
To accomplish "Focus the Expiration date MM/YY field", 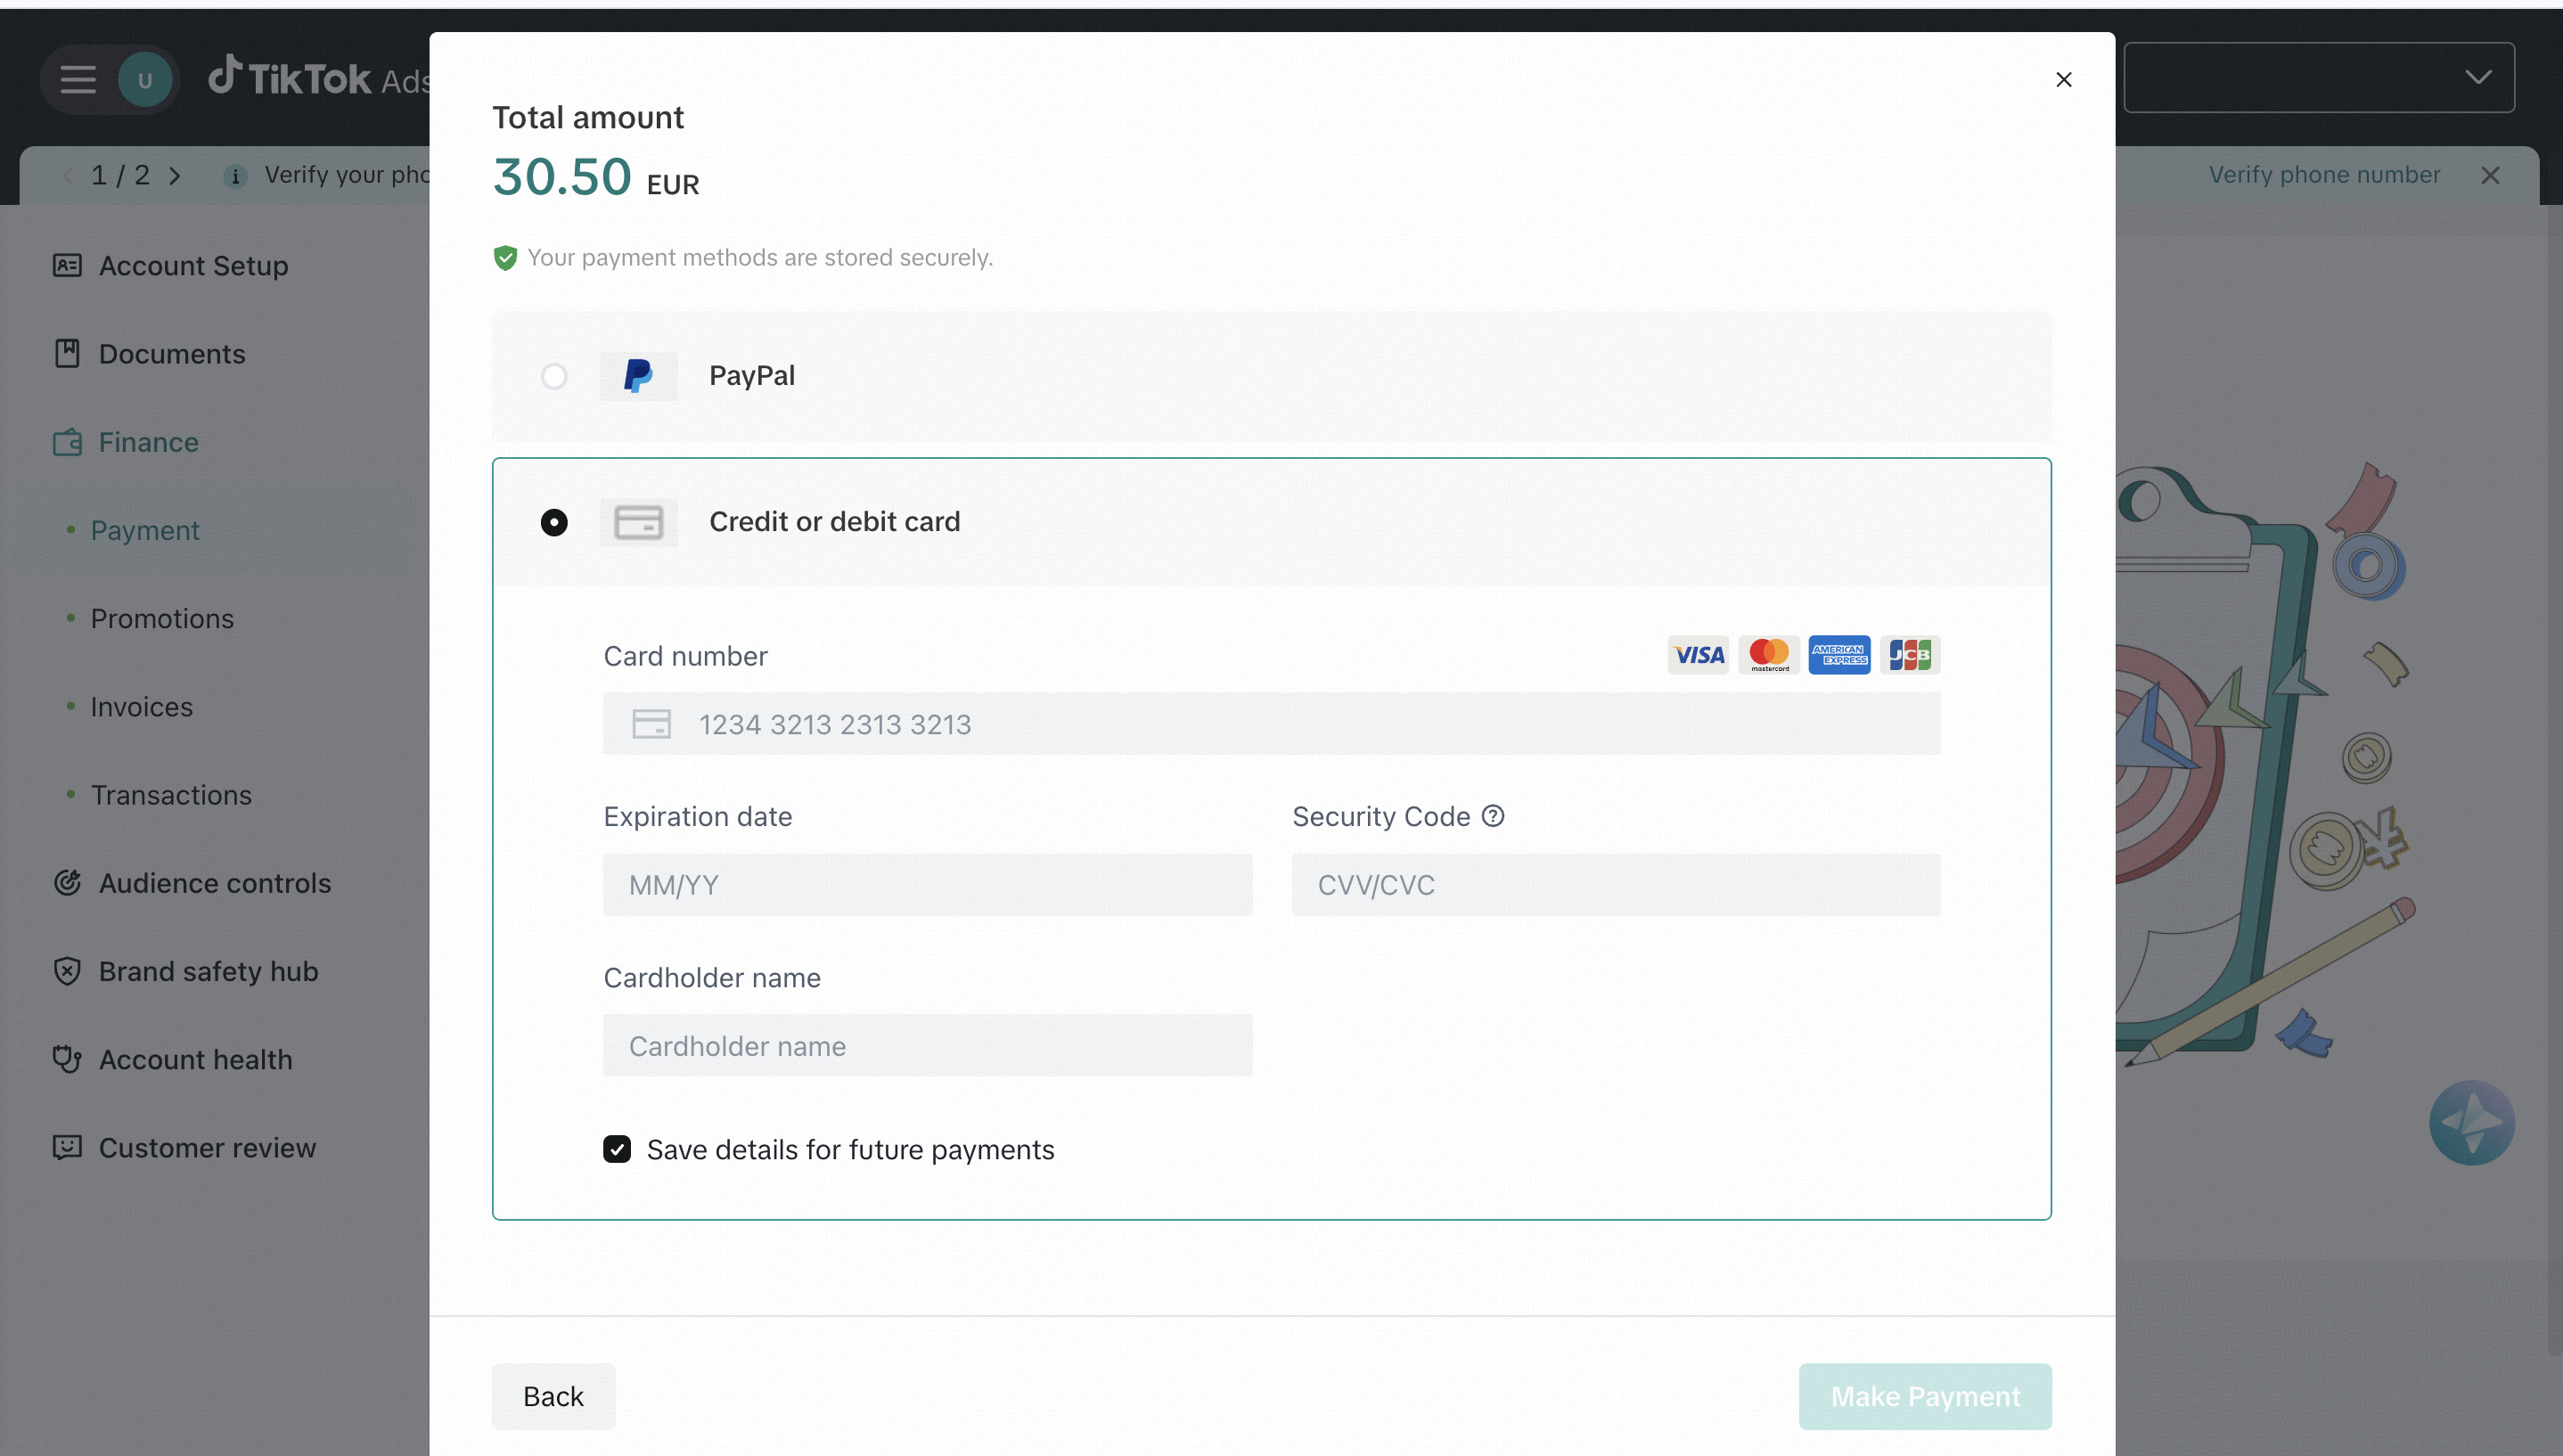I will click(x=927, y=884).
